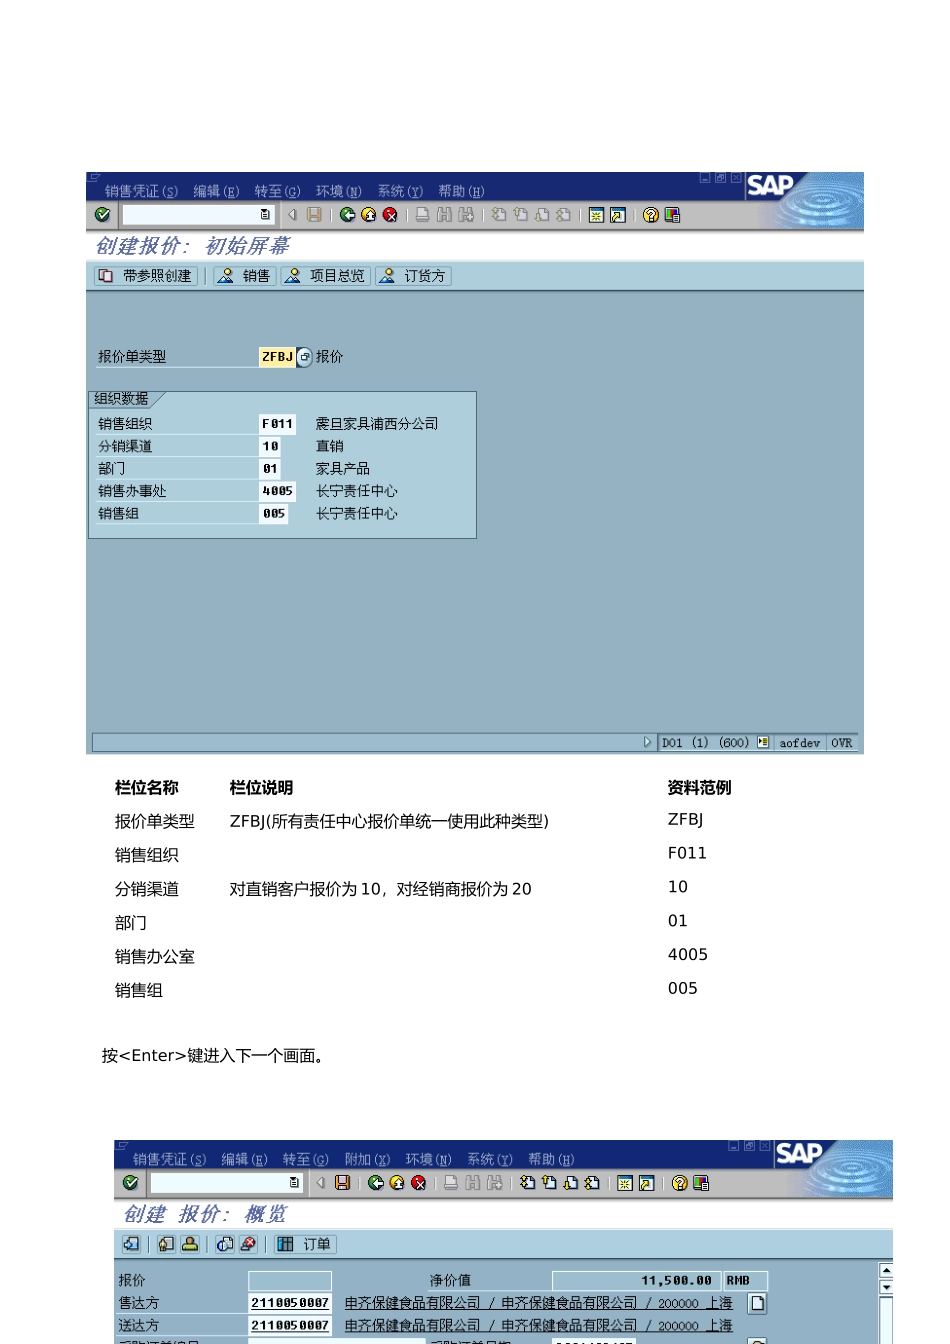Click the green Enter checkmark in initial screen window
Screen dimensions: 950x1344
pos(103,215)
